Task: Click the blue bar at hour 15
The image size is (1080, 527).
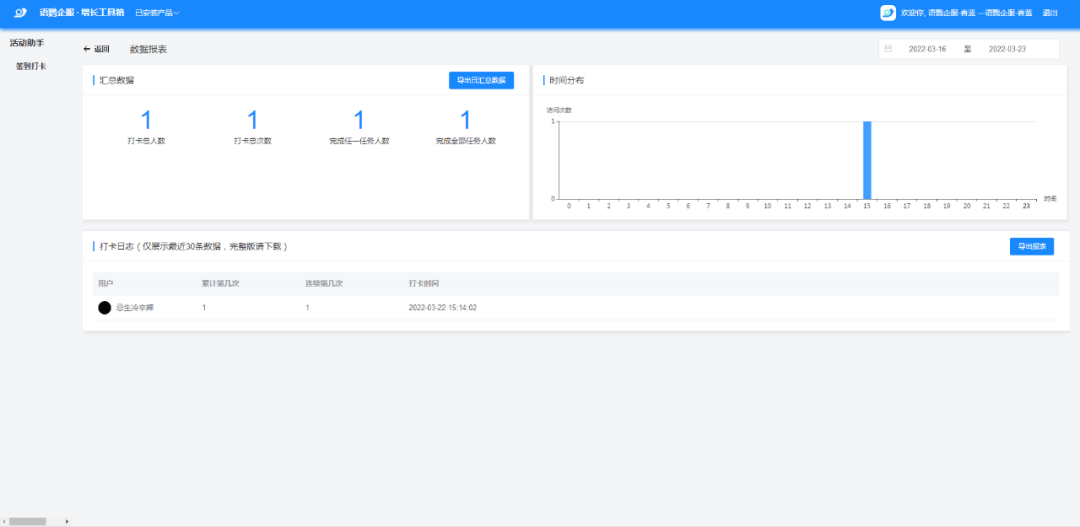Action: pos(867,160)
